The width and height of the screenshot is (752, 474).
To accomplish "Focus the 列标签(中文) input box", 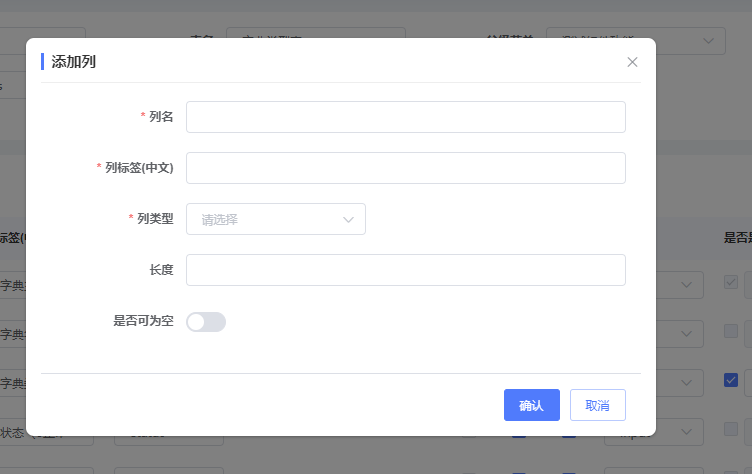I will coord(405,168).
